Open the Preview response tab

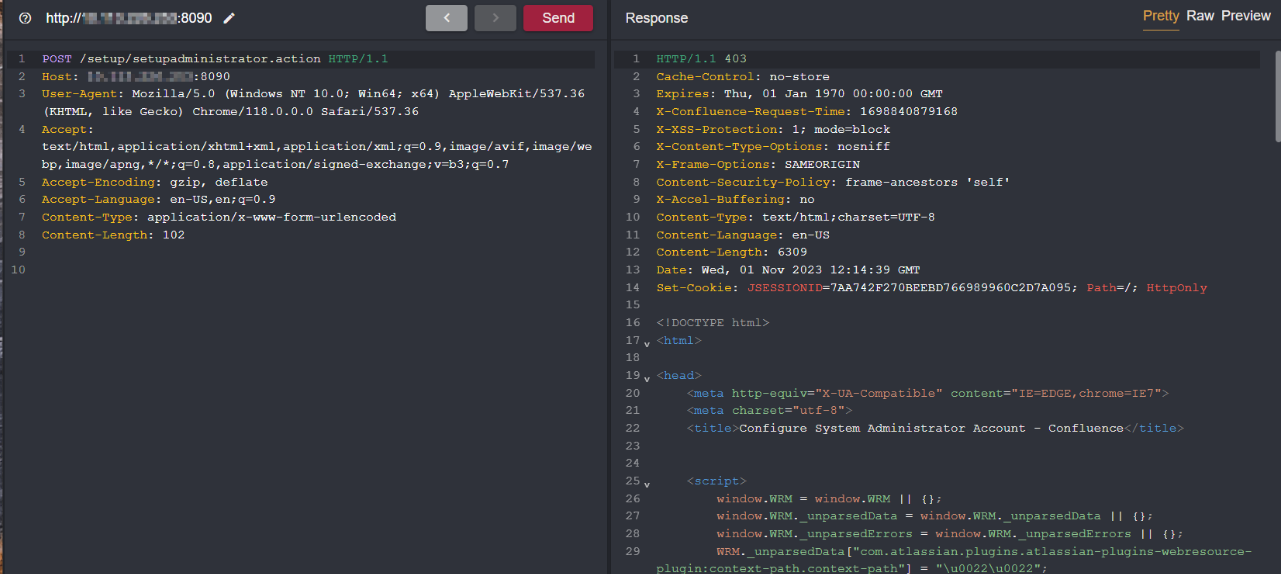(1246, 16)
